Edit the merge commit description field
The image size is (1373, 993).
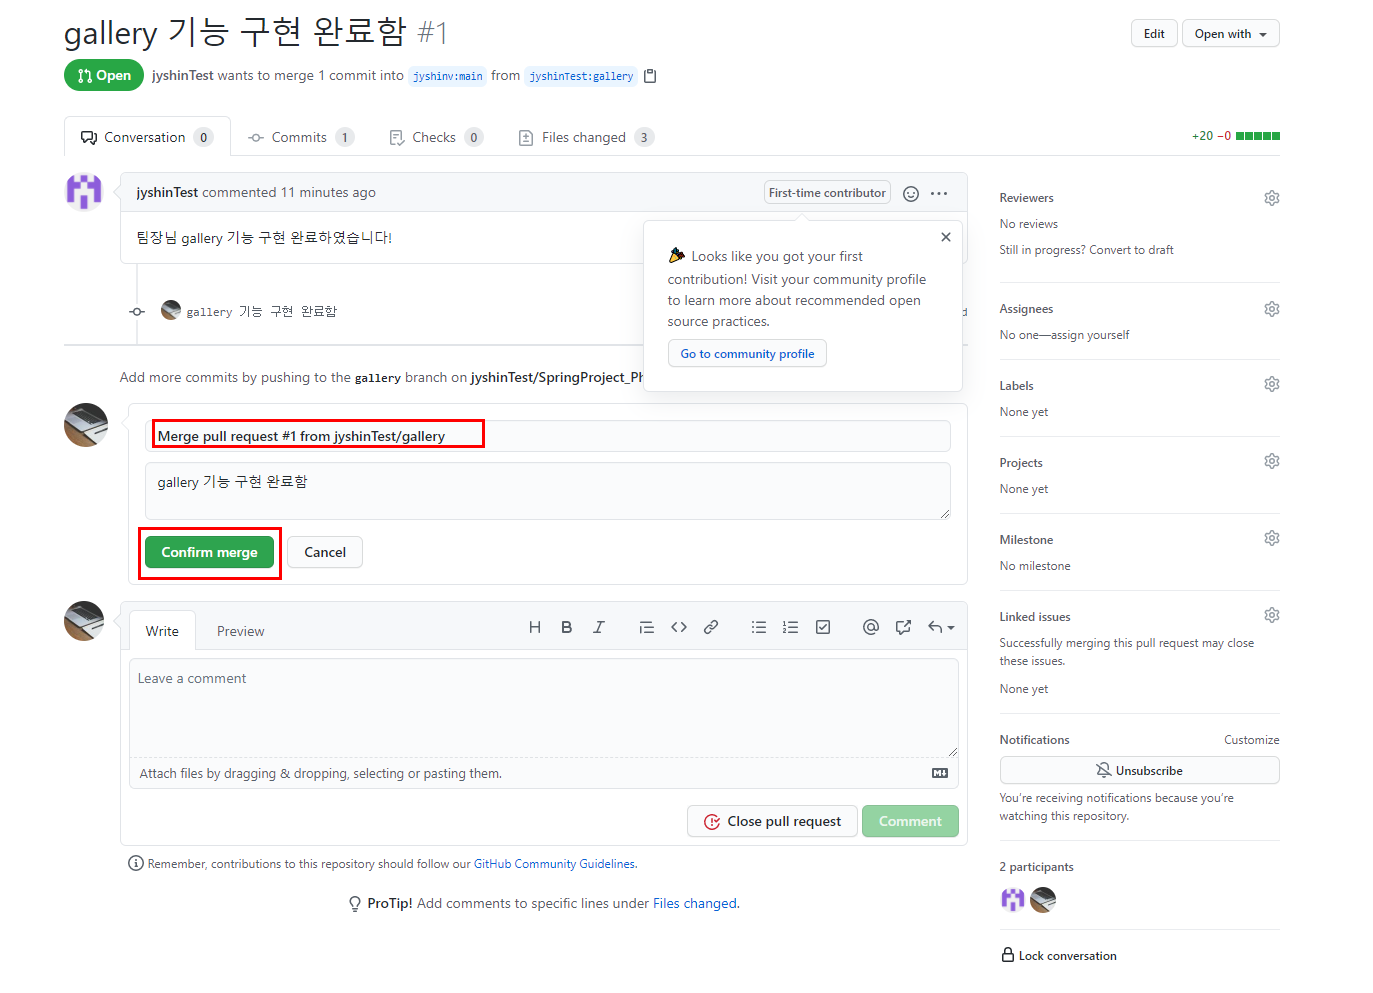548,491
